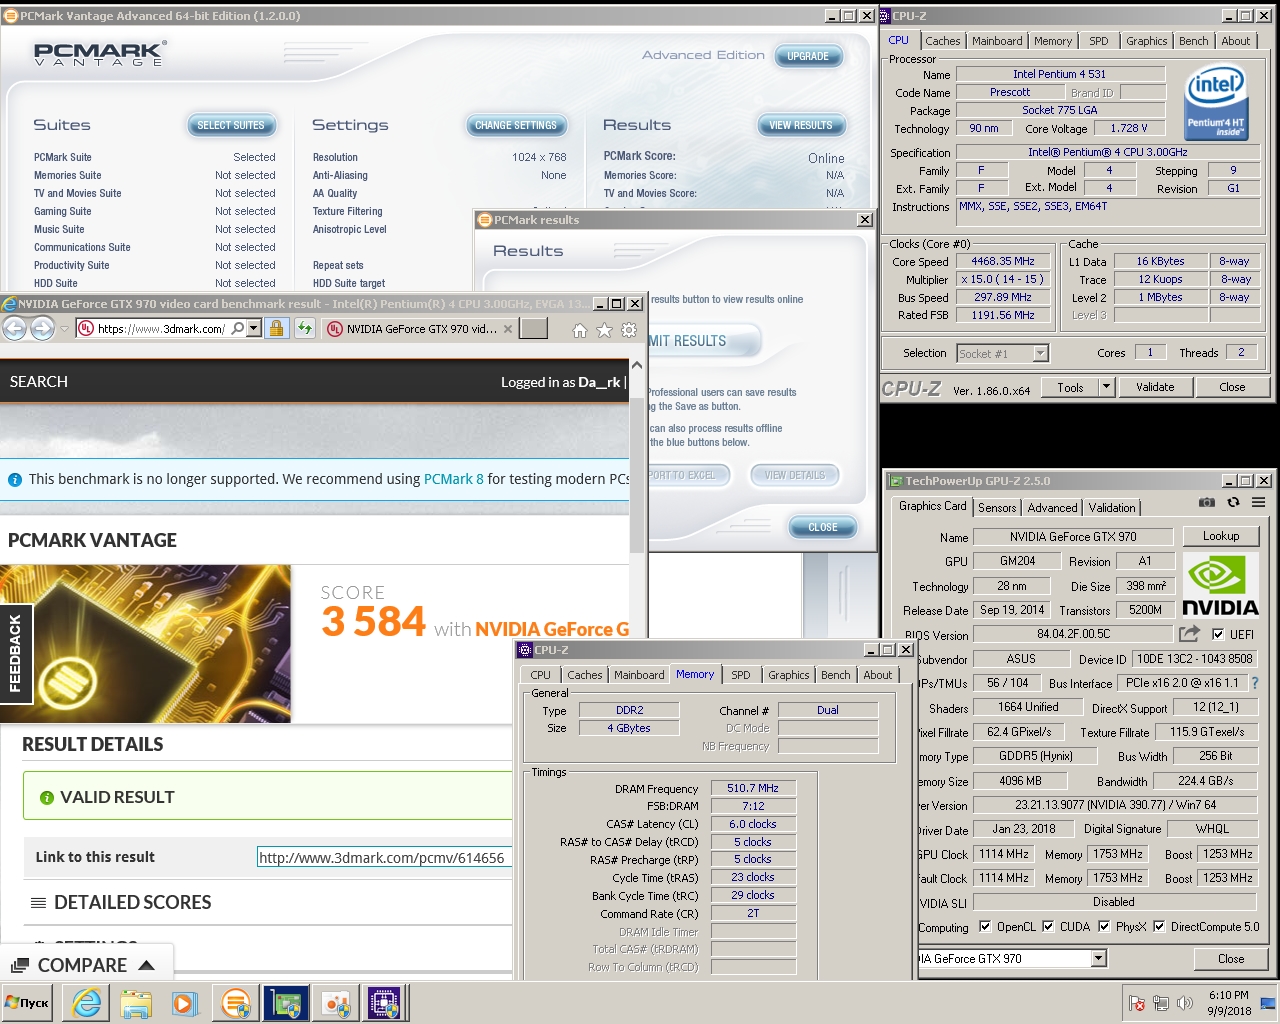This screenshot has height=1024, width=1280.
Task: Click the taskbar clock showing 6:10 PM
Action: 1228,995
